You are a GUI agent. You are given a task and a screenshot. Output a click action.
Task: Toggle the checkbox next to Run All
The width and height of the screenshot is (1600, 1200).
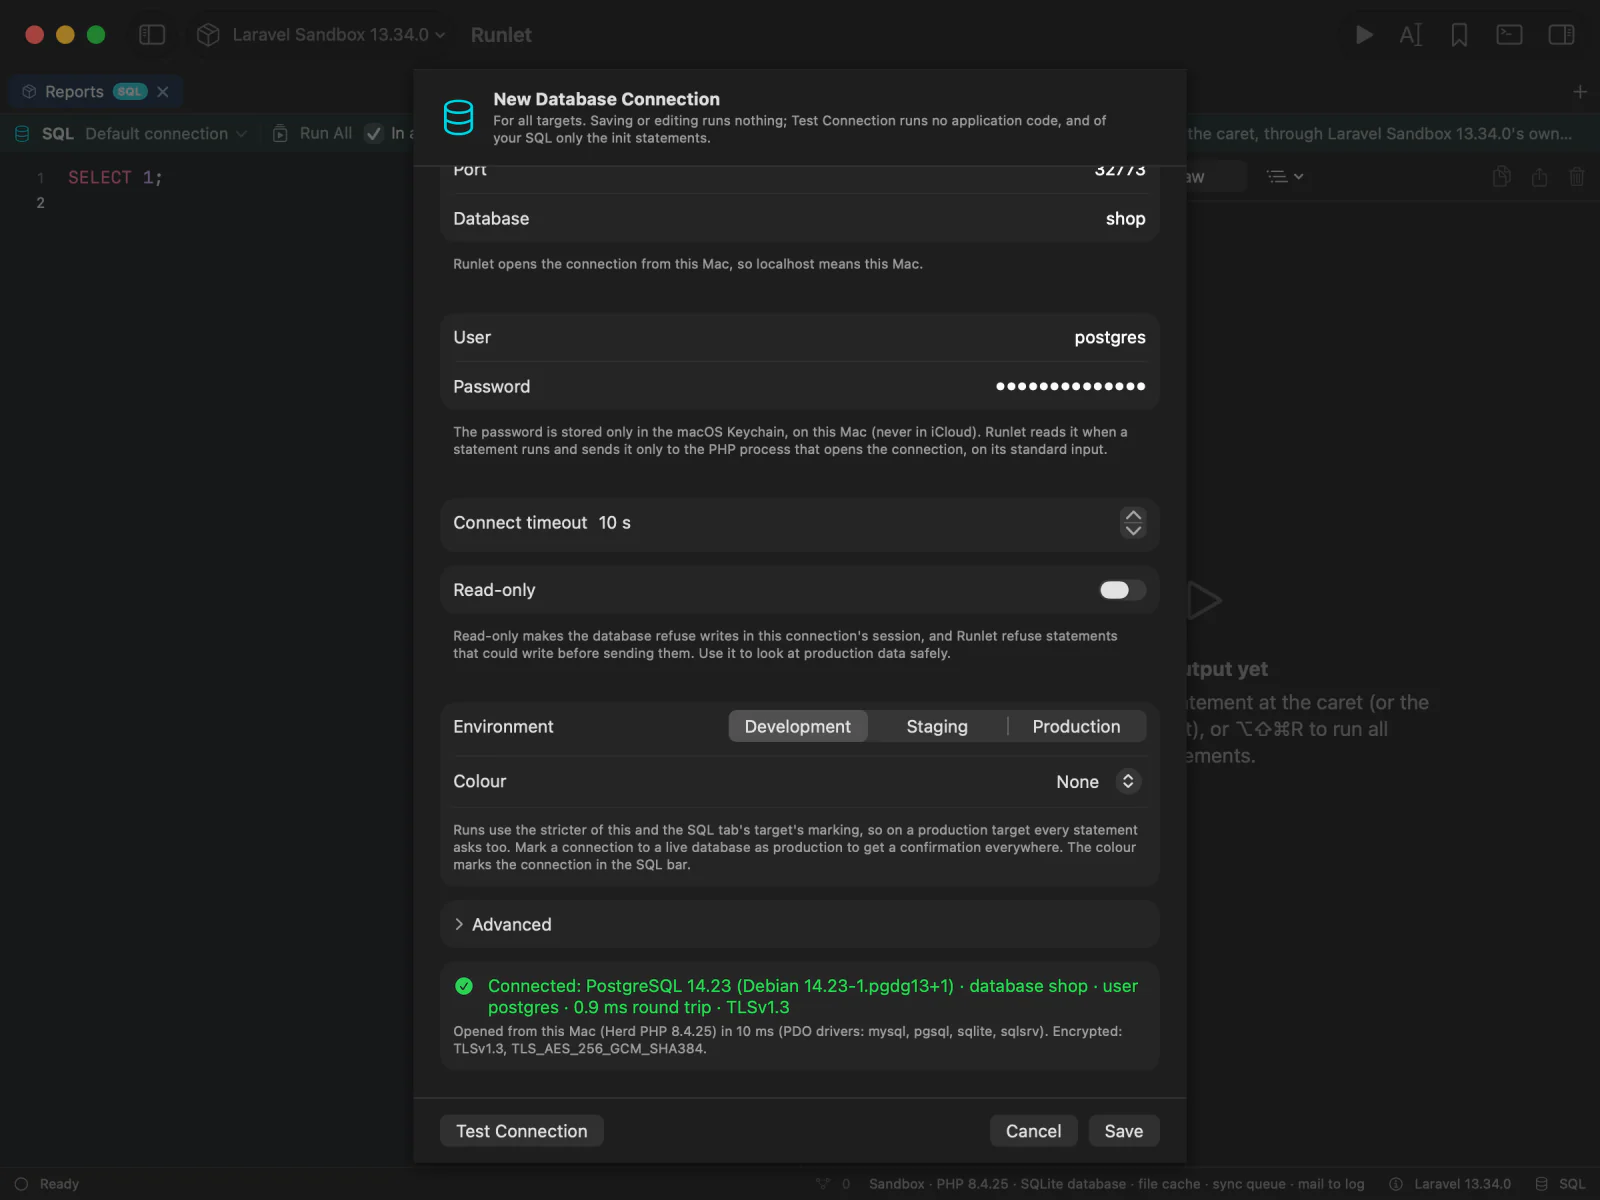[374, 134]
